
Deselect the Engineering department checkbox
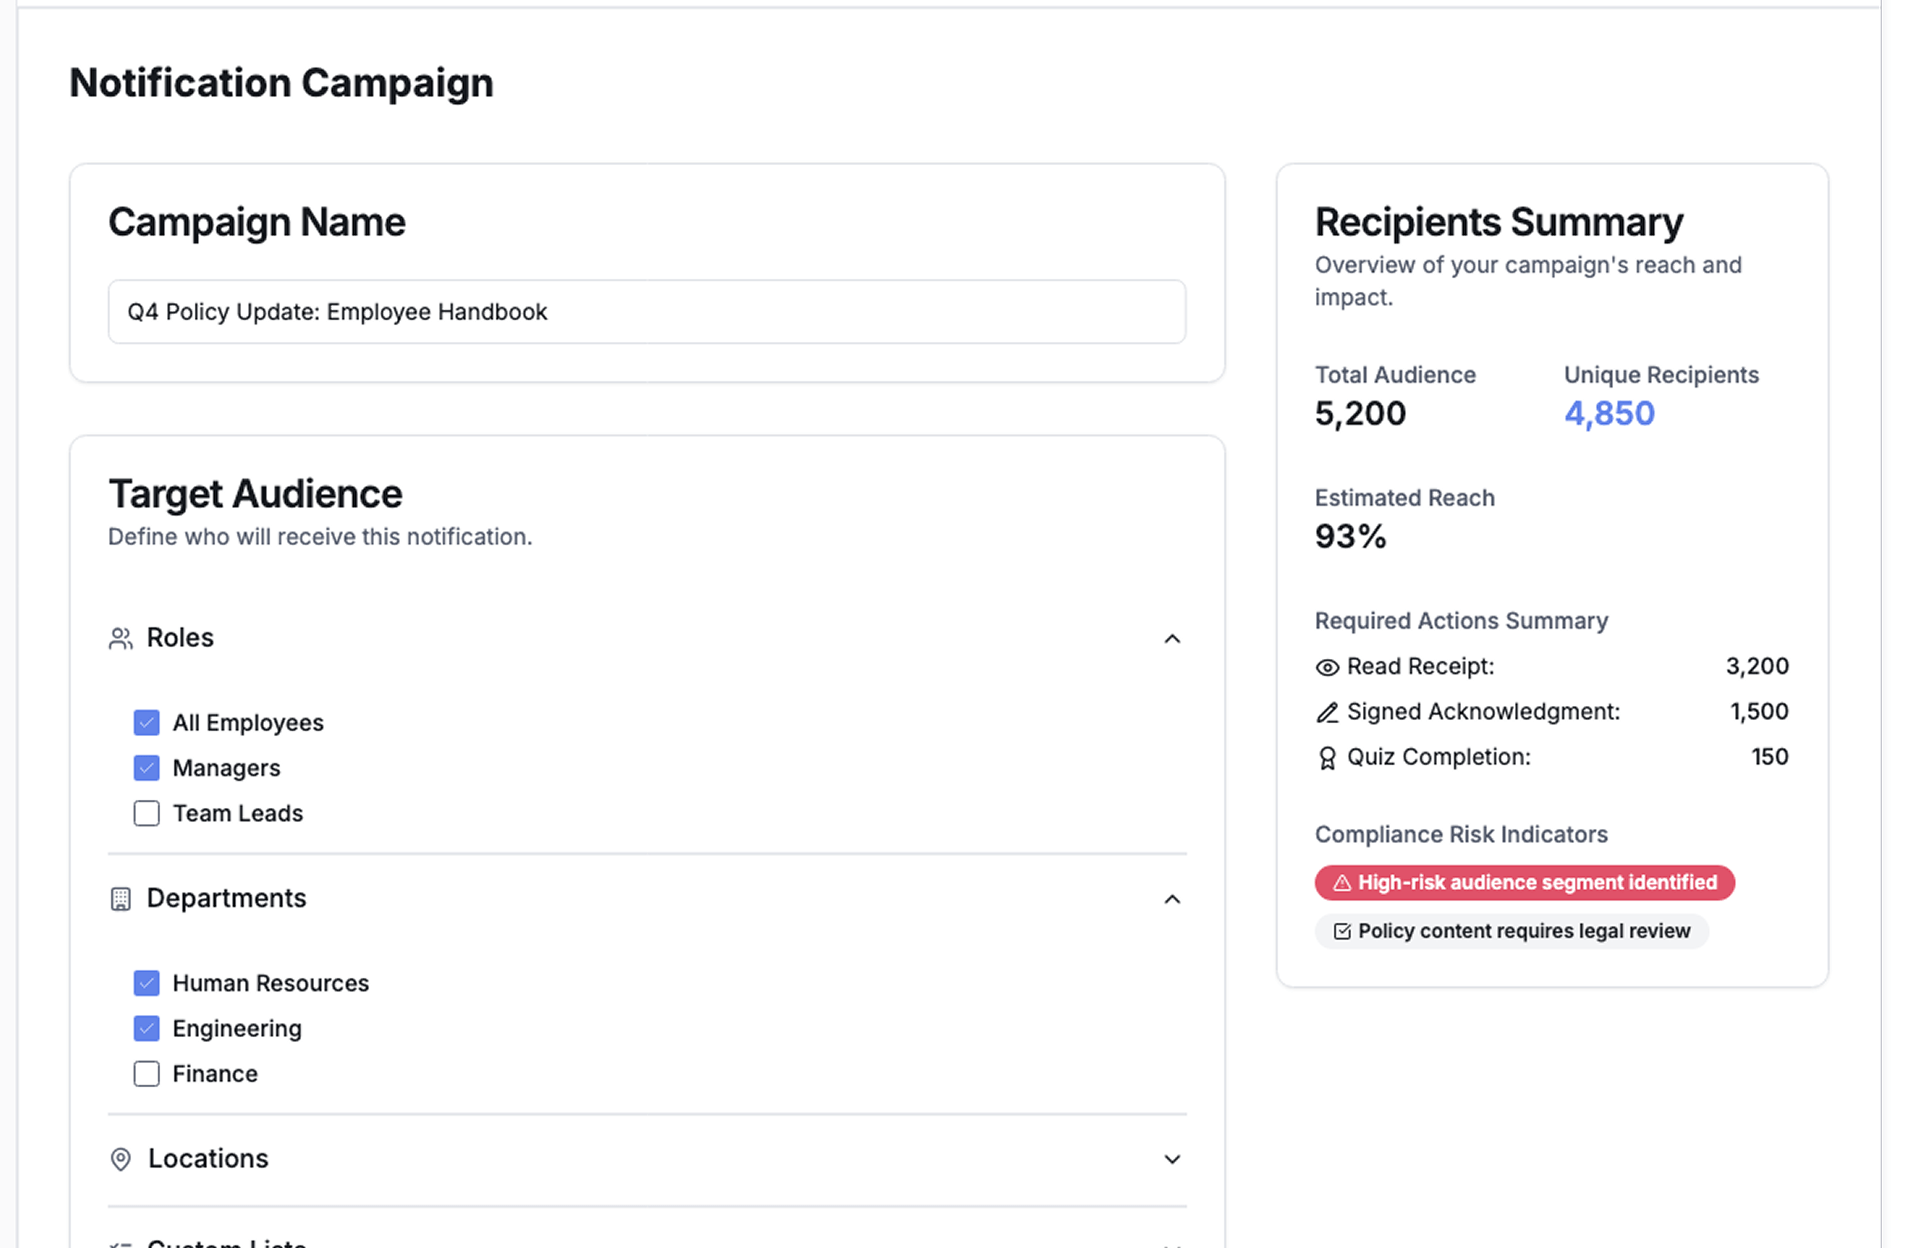pyautogui.click(x=146, y=1028)
